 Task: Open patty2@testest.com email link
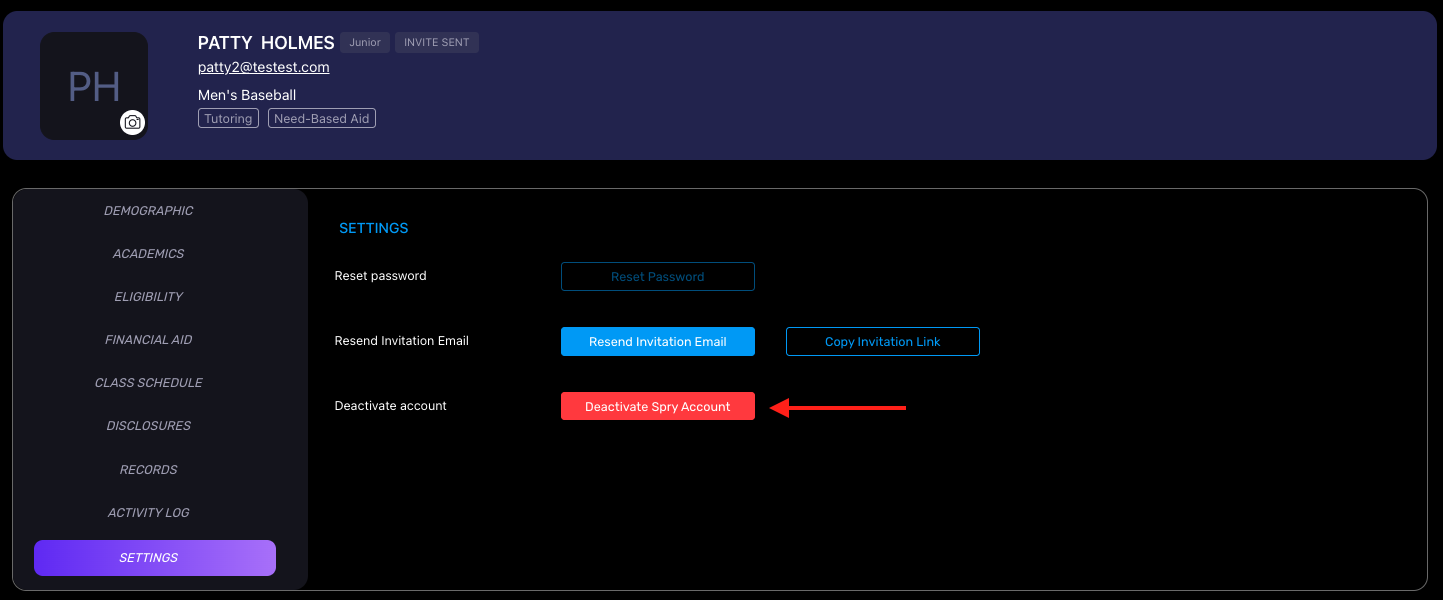pos(264,67)
